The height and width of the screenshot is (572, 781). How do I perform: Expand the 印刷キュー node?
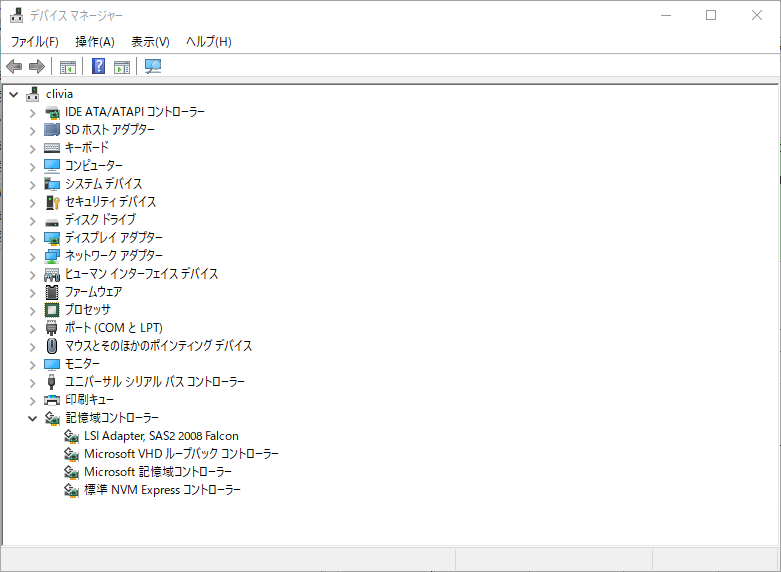pos(32,401)
